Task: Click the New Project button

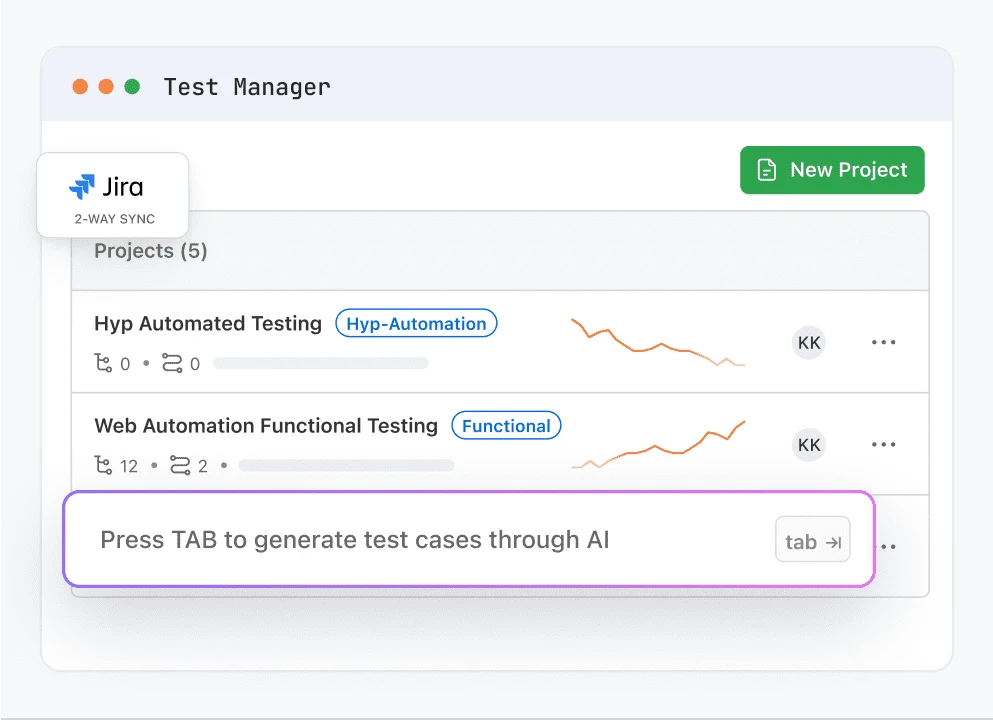Action: 832,169
